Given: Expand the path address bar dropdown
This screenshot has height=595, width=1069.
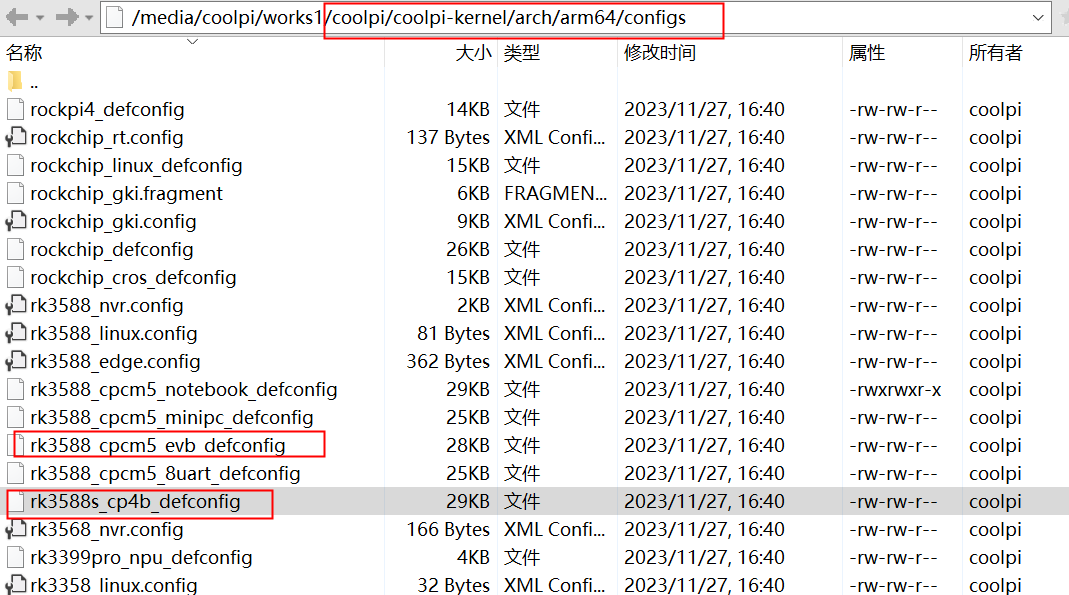Looking at the screenshot, I should [1038, 18].
